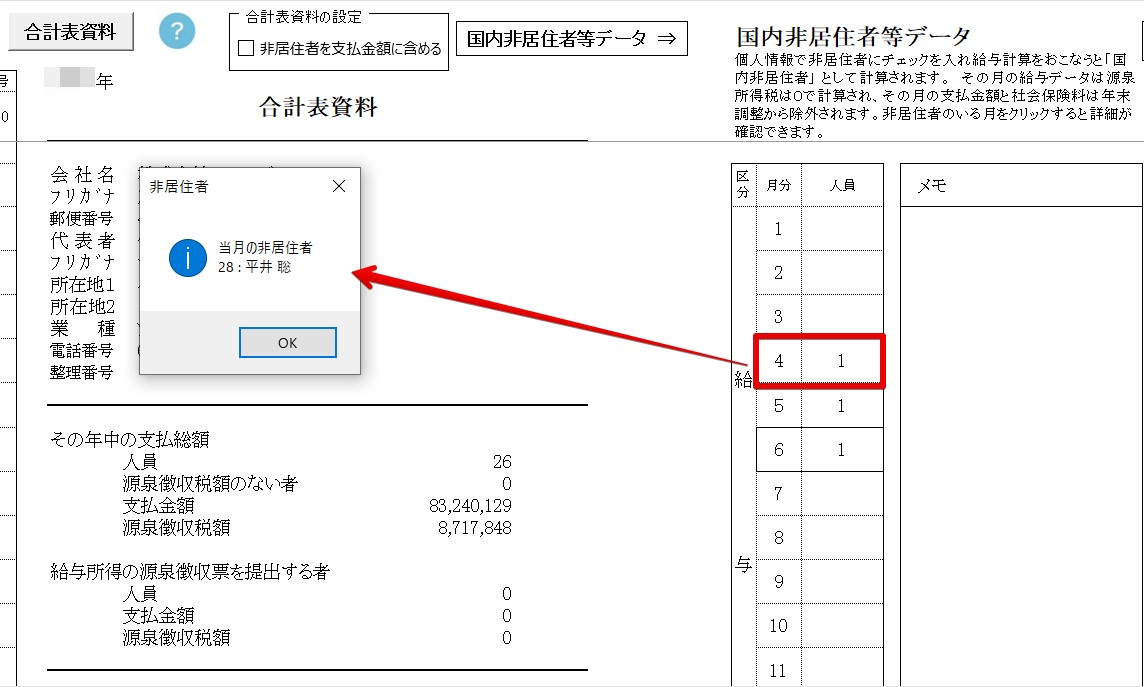
Task: Click the 源泉徴収税額 value 8,717,848
Action: tap(474, 527)
